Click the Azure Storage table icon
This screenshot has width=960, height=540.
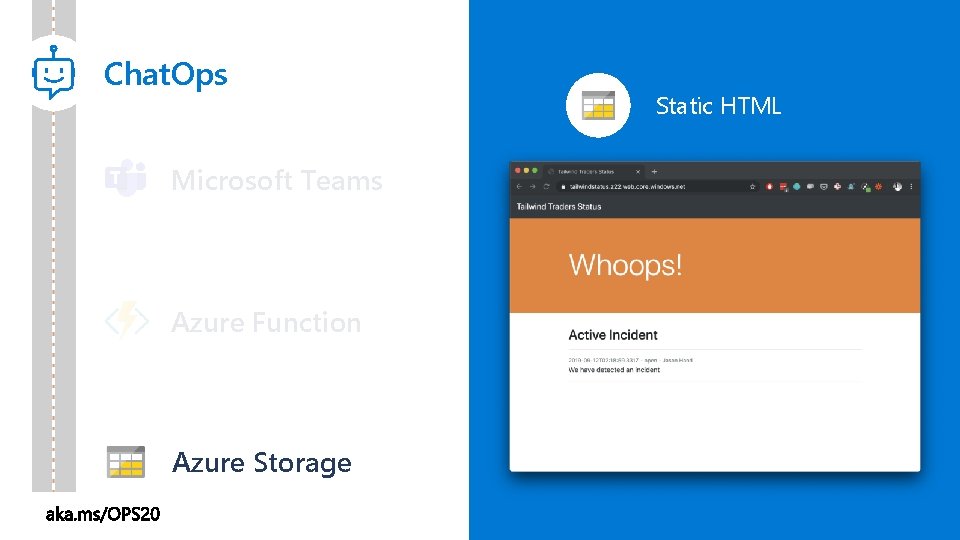pyautogui.click(x=126, y=462)
